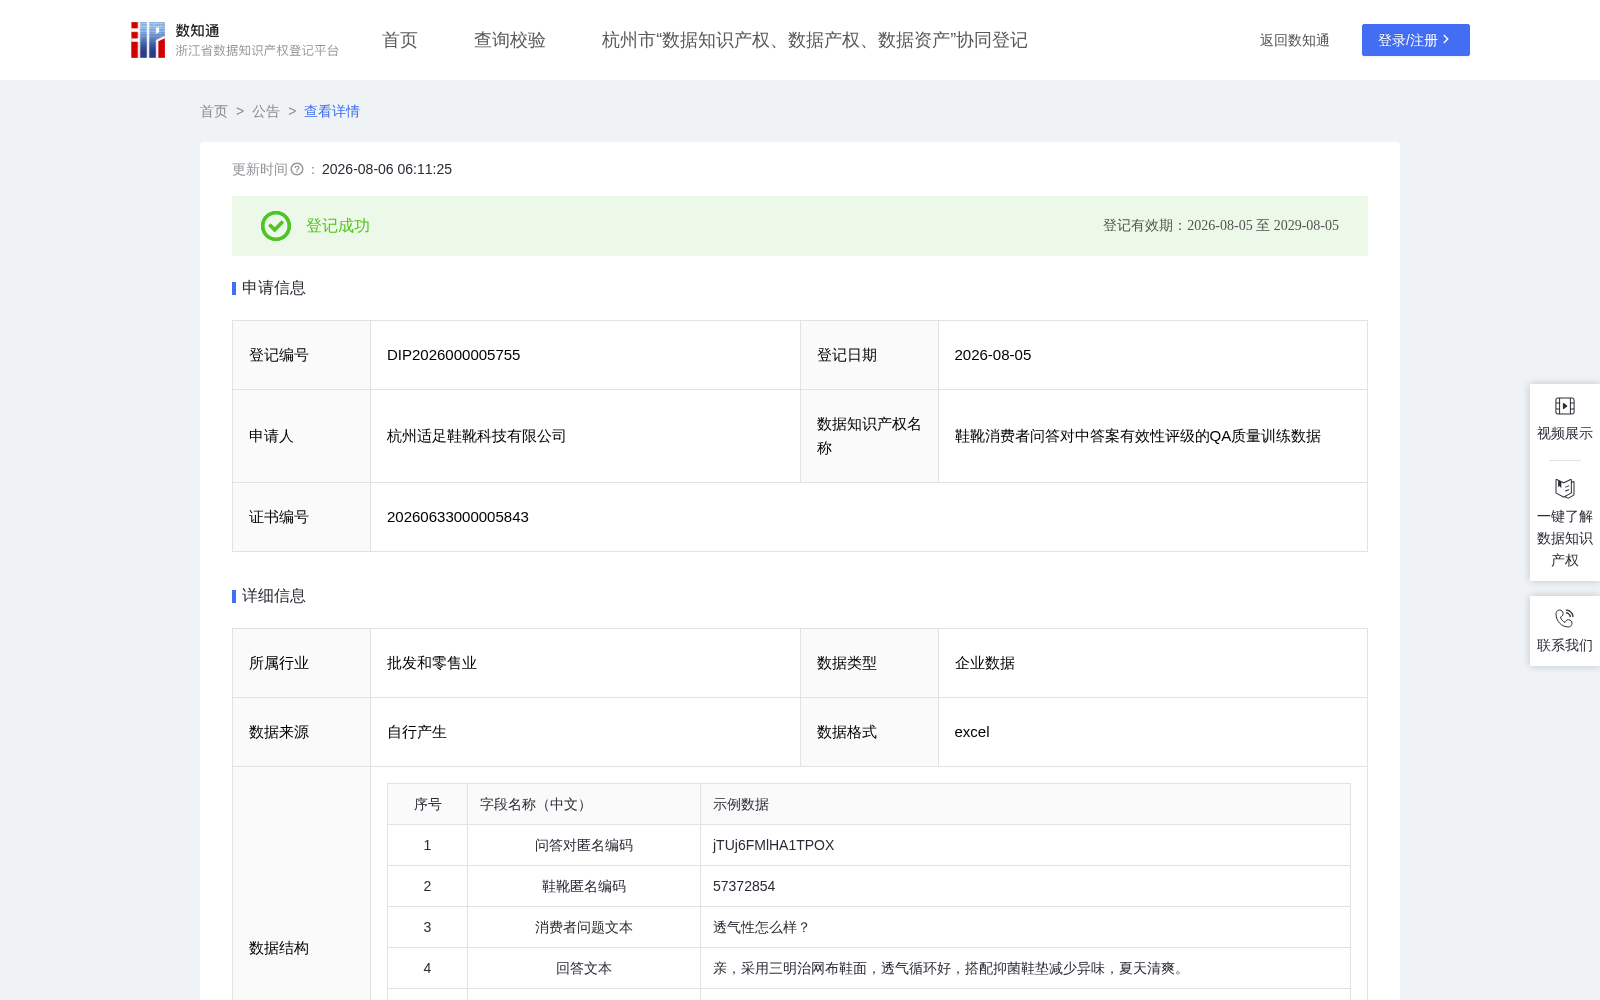Click 公告 in the breadcrumb
This screenshot has height=1000, width=1600.
tap(266, 111)
